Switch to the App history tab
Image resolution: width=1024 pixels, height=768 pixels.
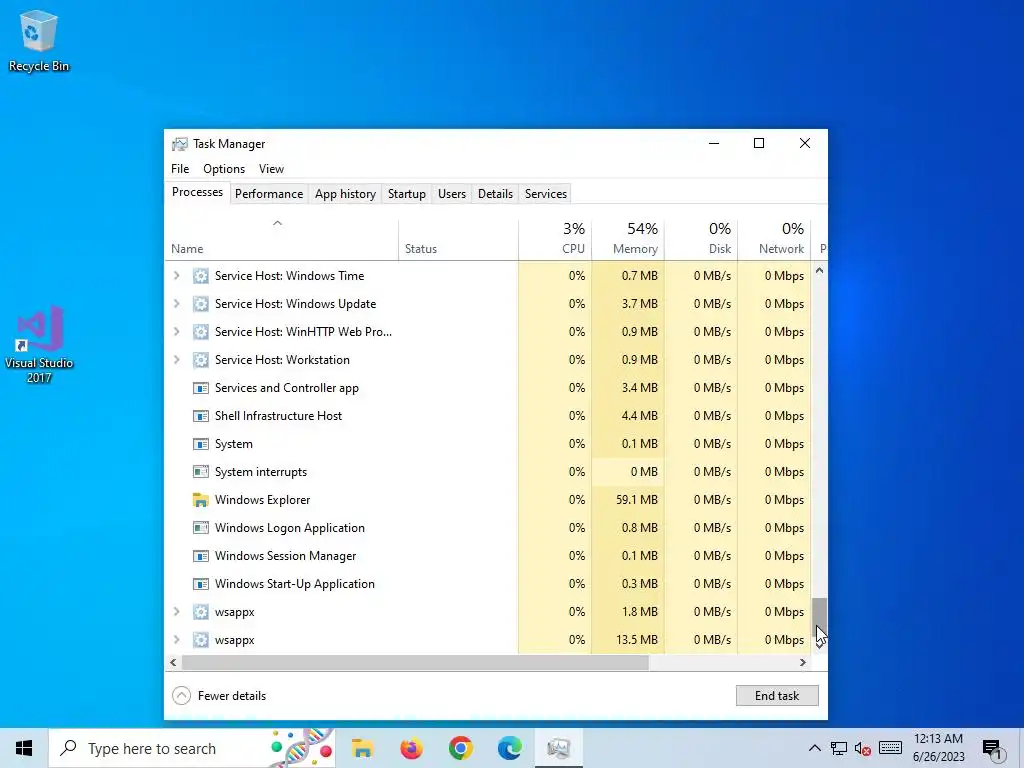coord(345,194)
